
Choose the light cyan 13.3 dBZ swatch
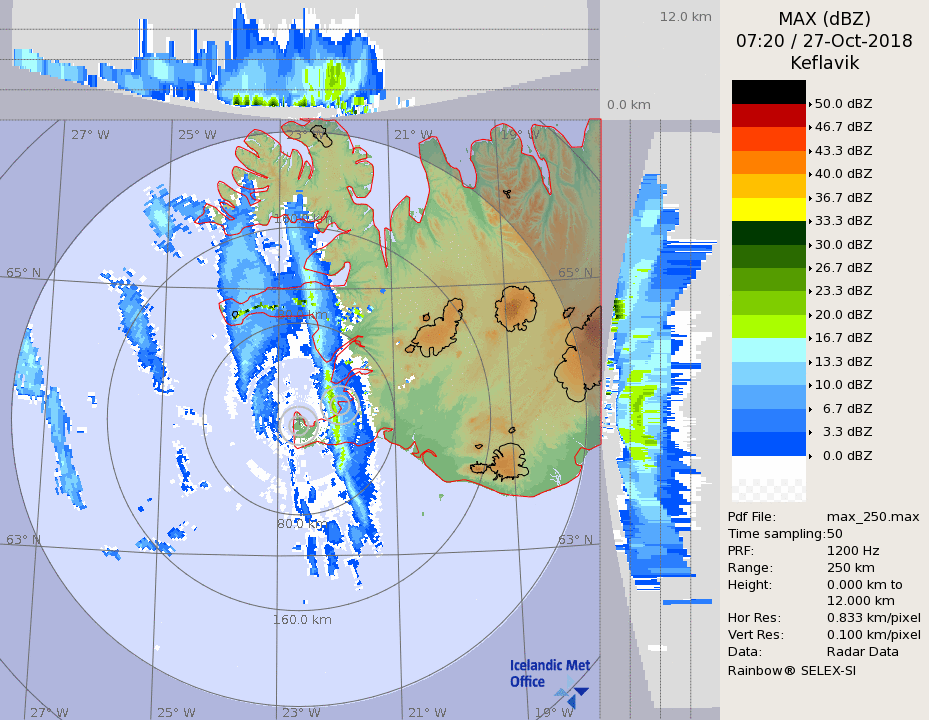coord(768,350)
